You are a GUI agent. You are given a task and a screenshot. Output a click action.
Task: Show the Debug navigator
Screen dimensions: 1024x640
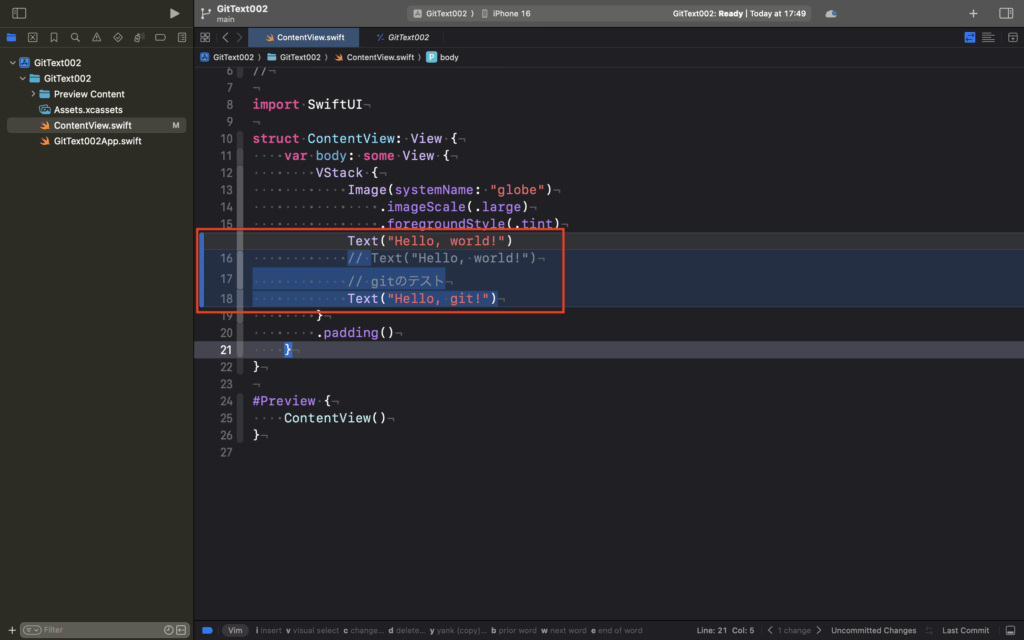pos(139,37)
